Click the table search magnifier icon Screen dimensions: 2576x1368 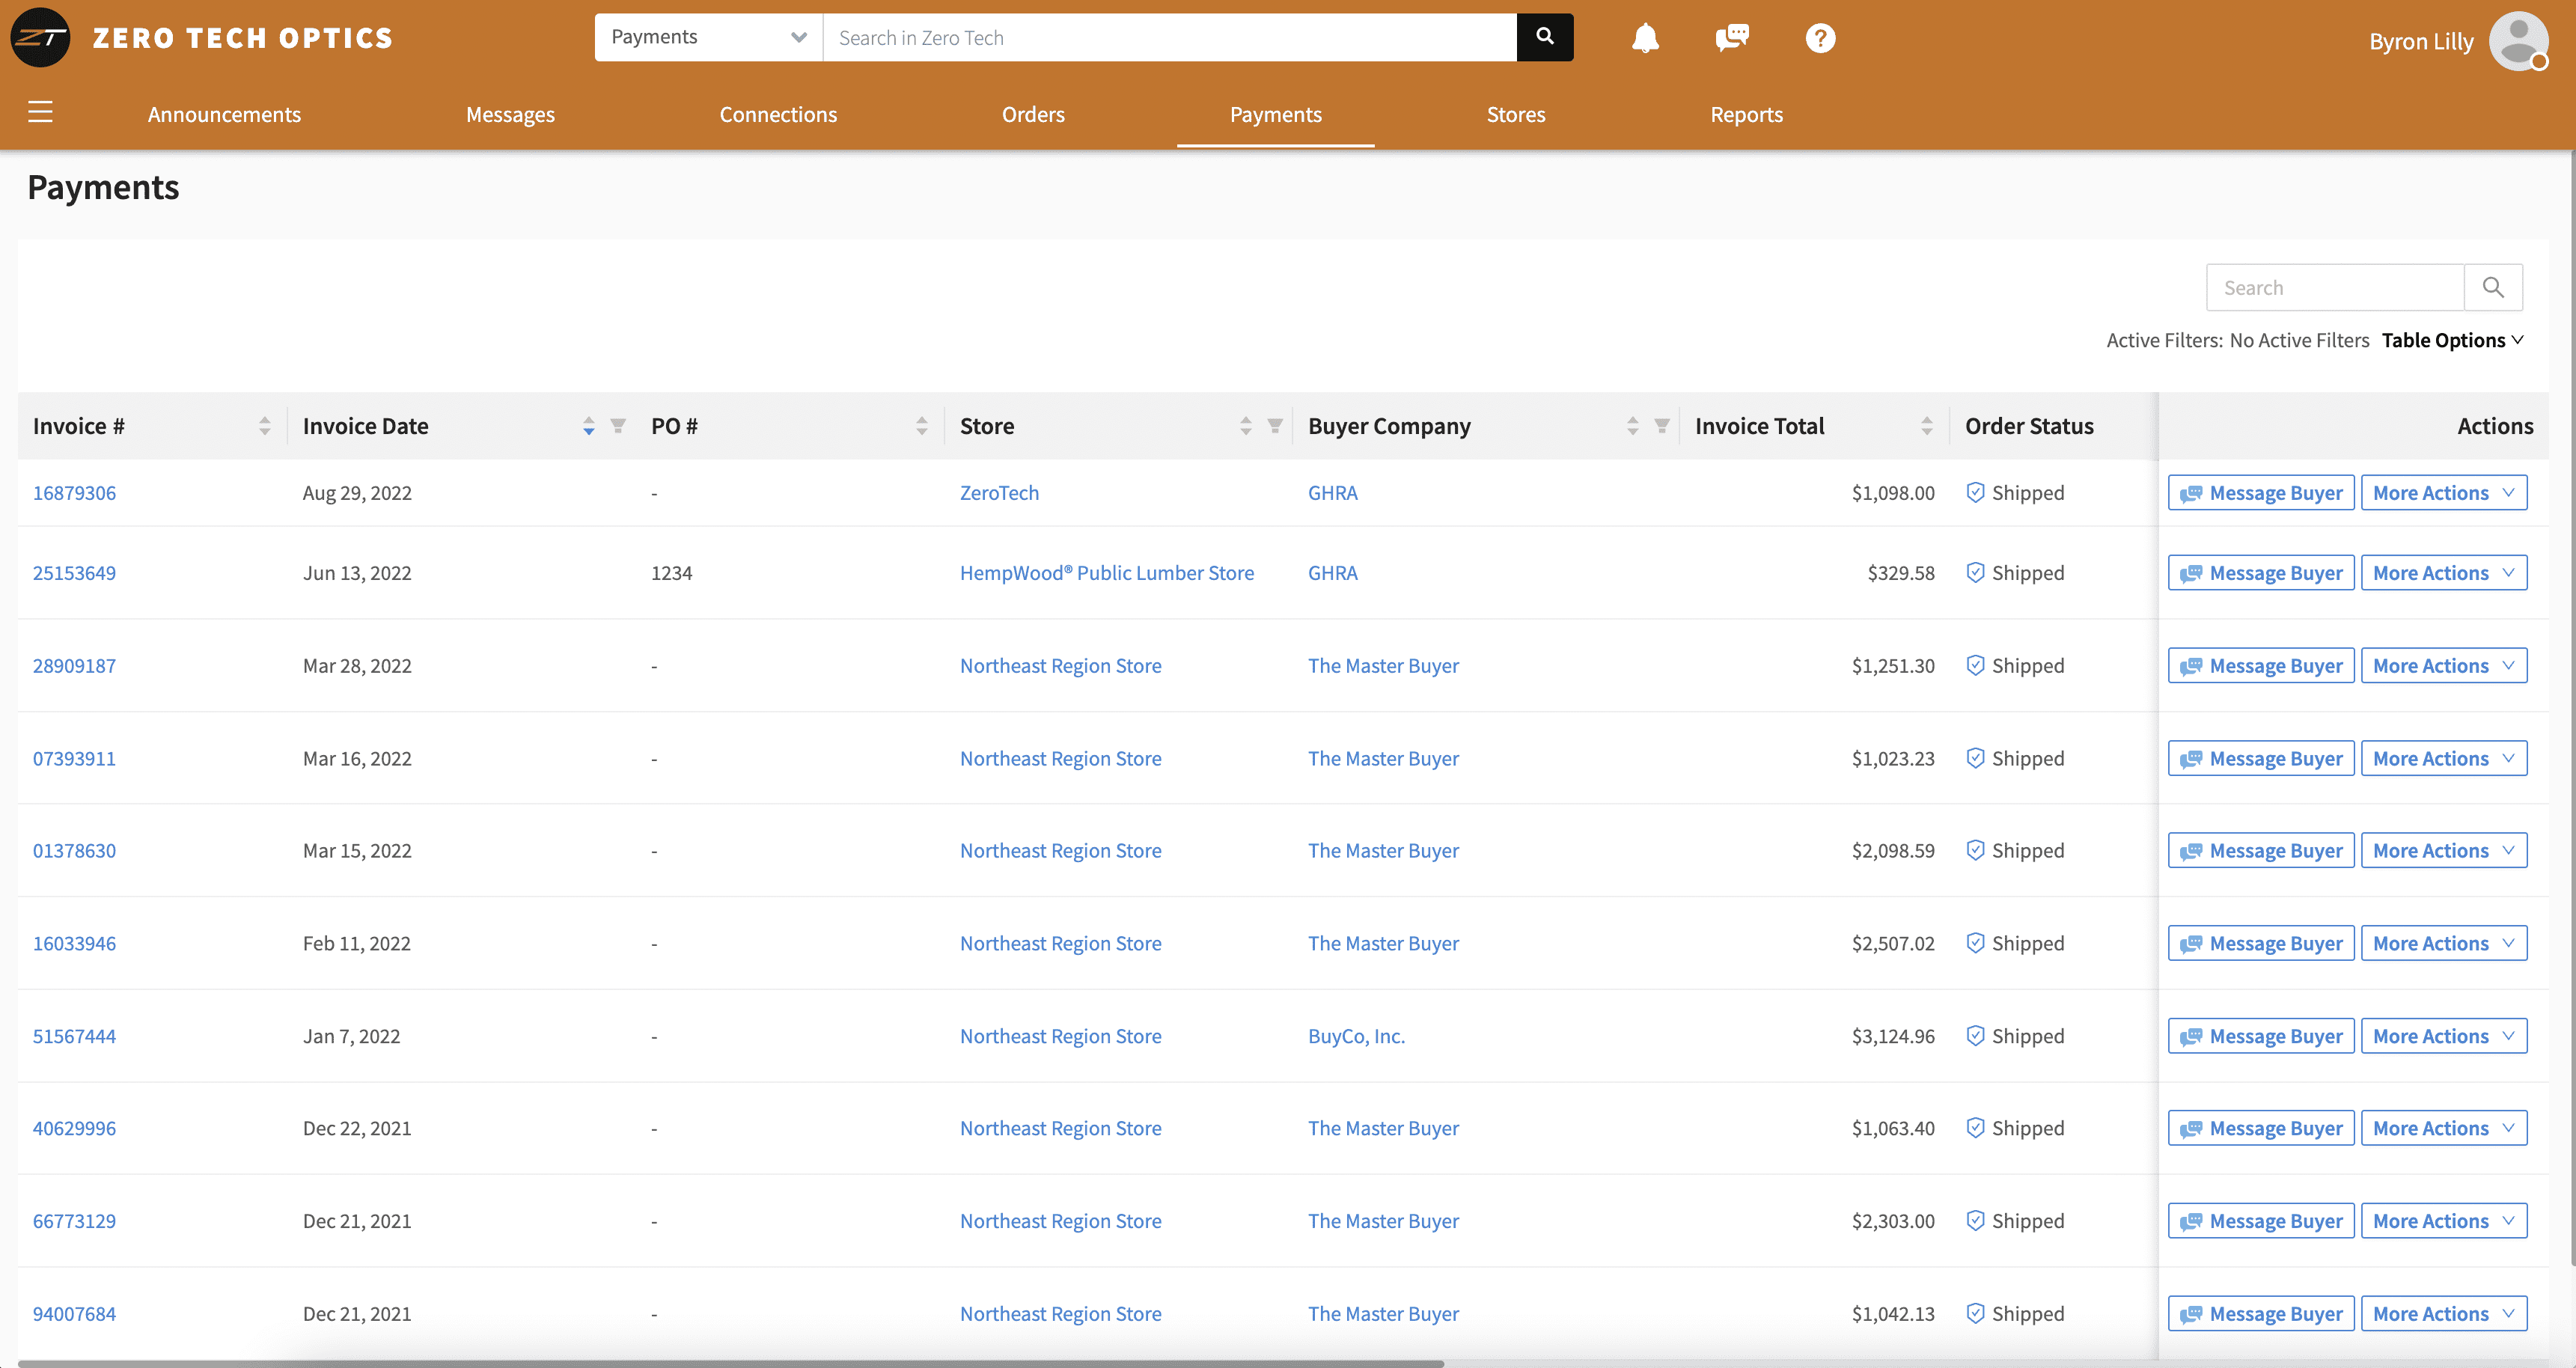coord(2493,288)
